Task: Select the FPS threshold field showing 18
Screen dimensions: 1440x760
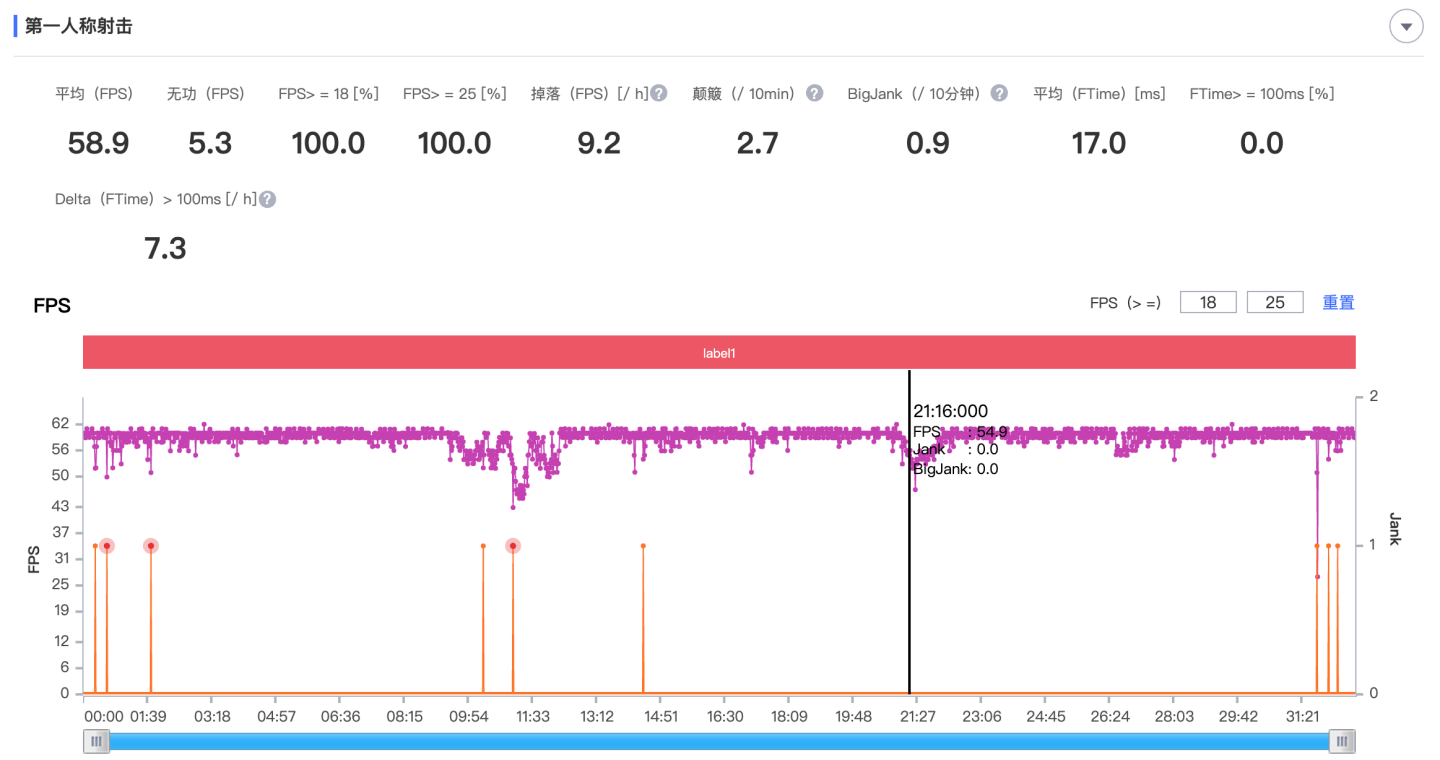Action: (1208, 302)
